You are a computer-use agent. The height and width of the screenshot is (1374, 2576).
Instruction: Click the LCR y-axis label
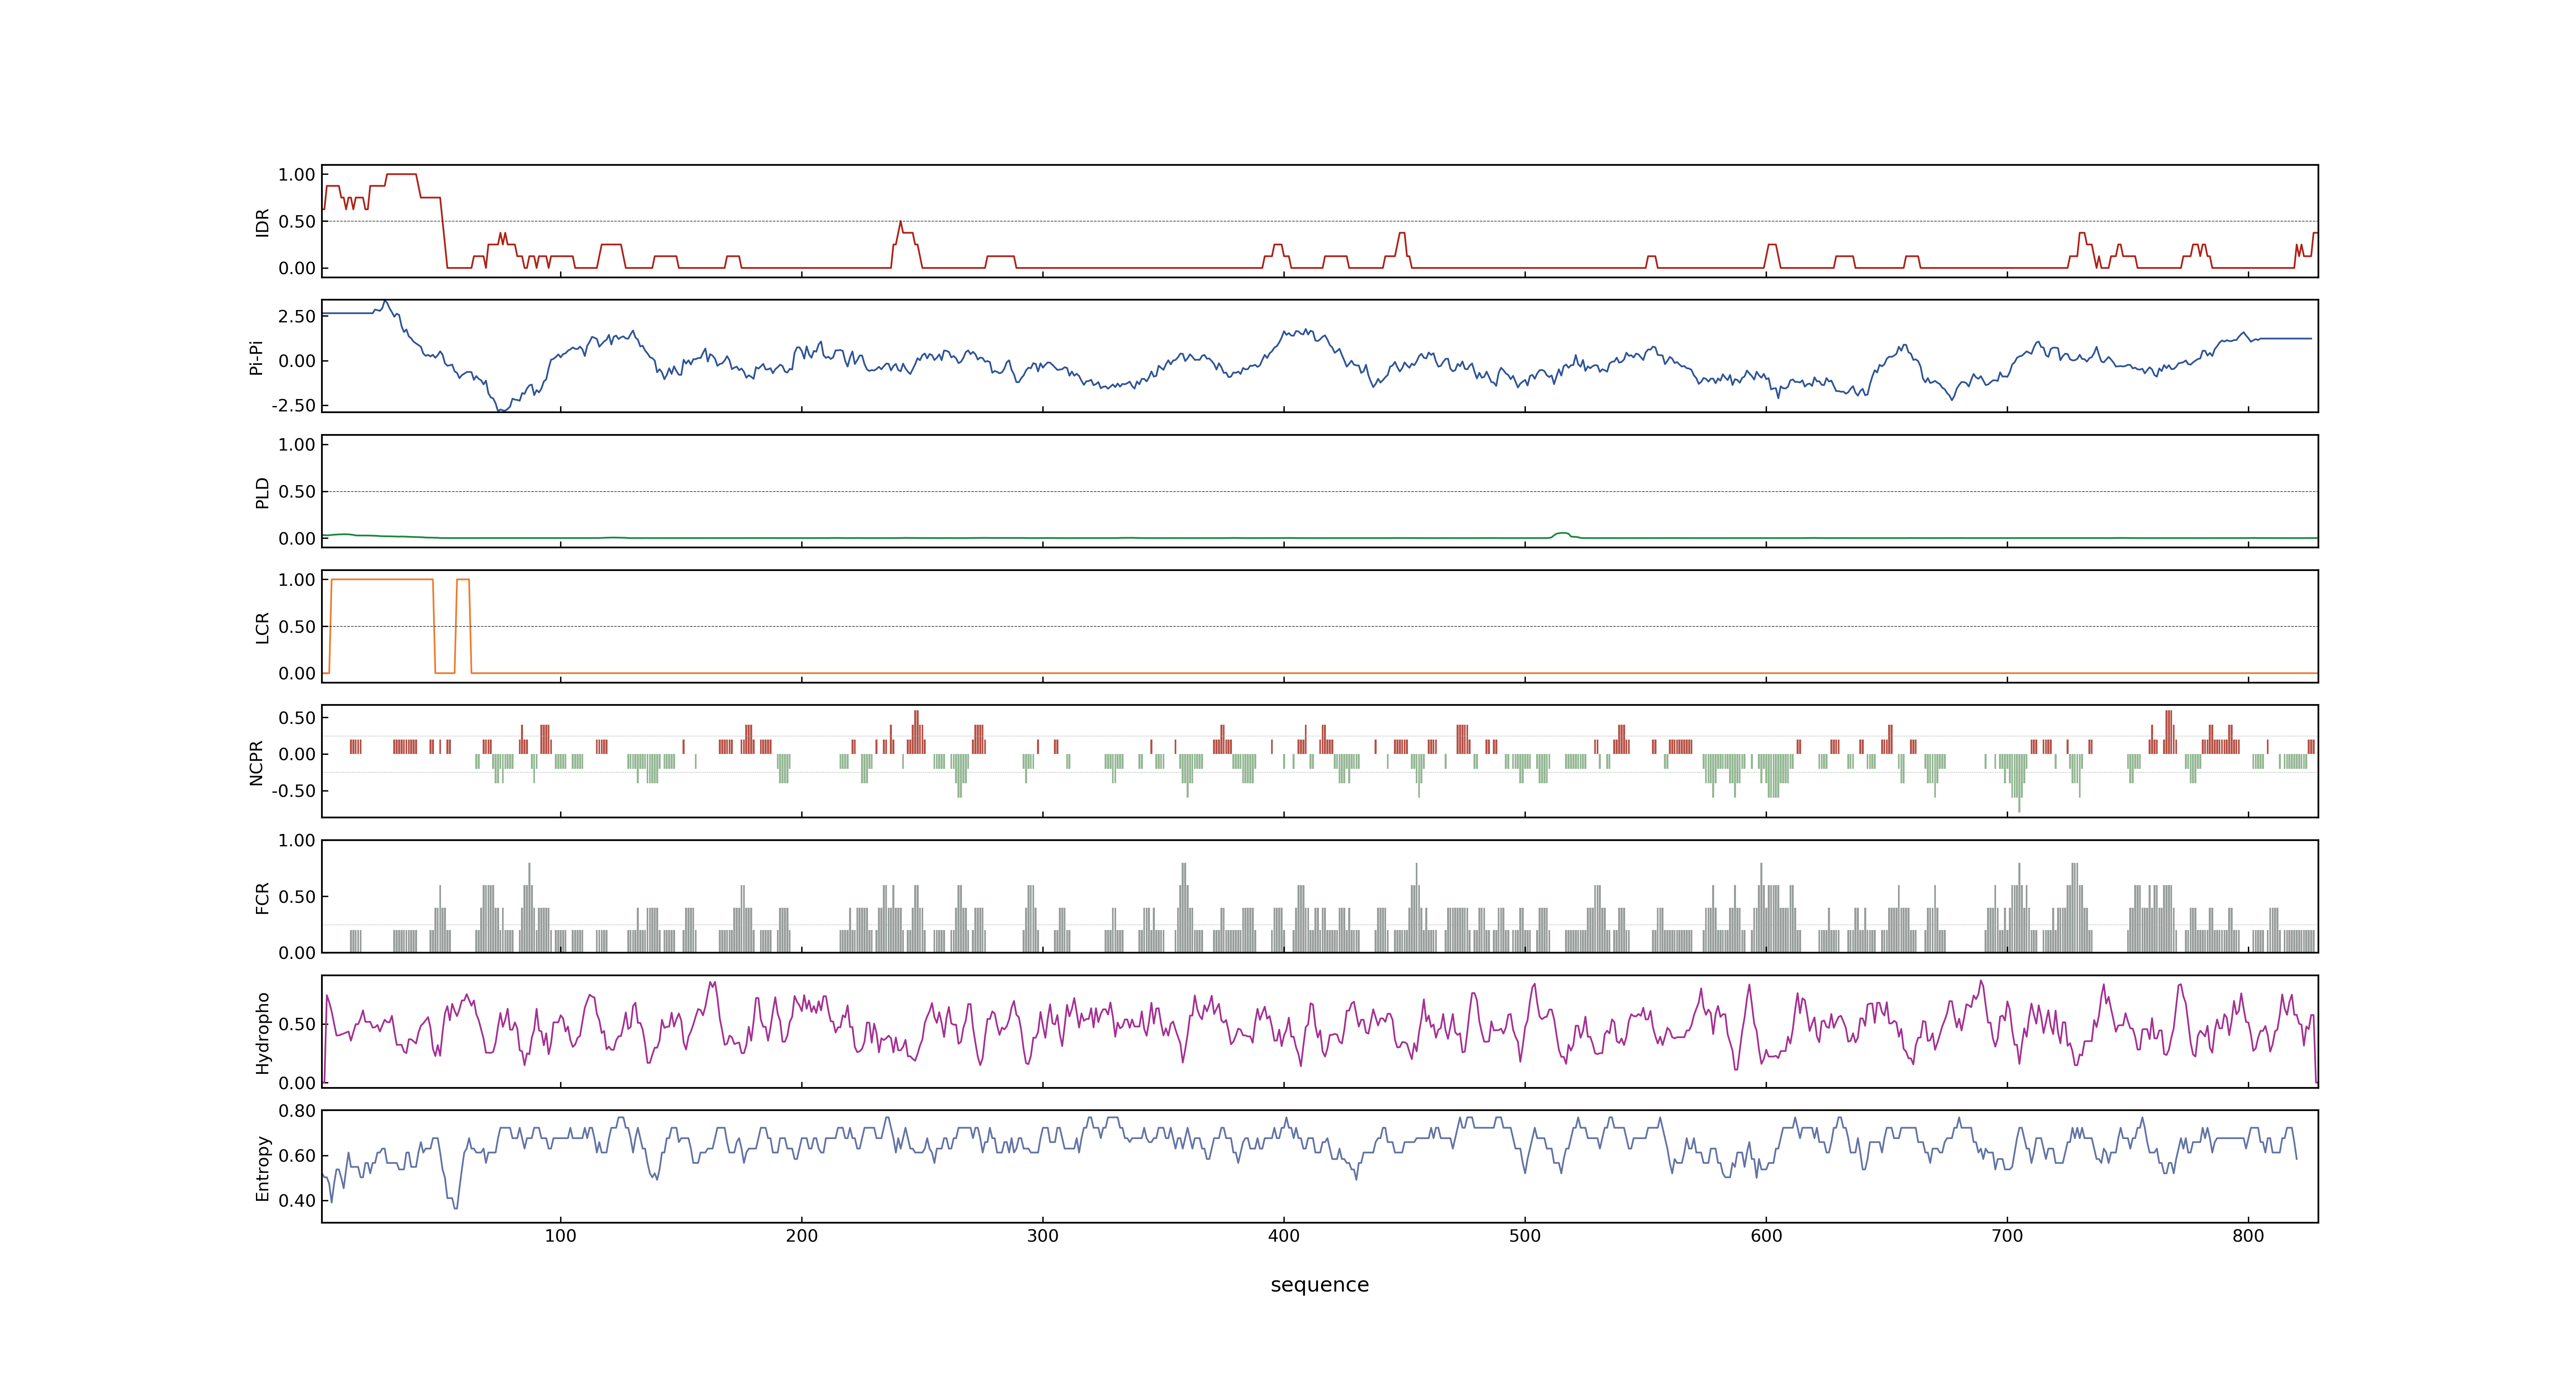click(x=262, y=628)
